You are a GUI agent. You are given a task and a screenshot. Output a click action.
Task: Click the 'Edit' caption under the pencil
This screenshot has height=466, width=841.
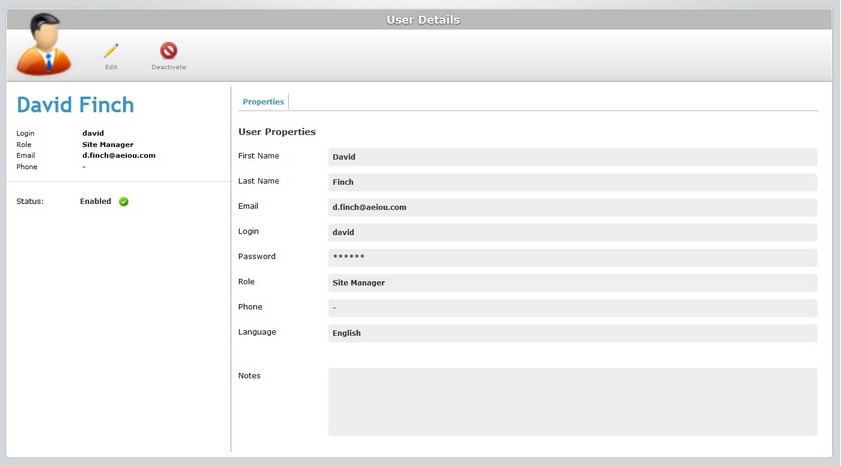click(x=111, y=67)
